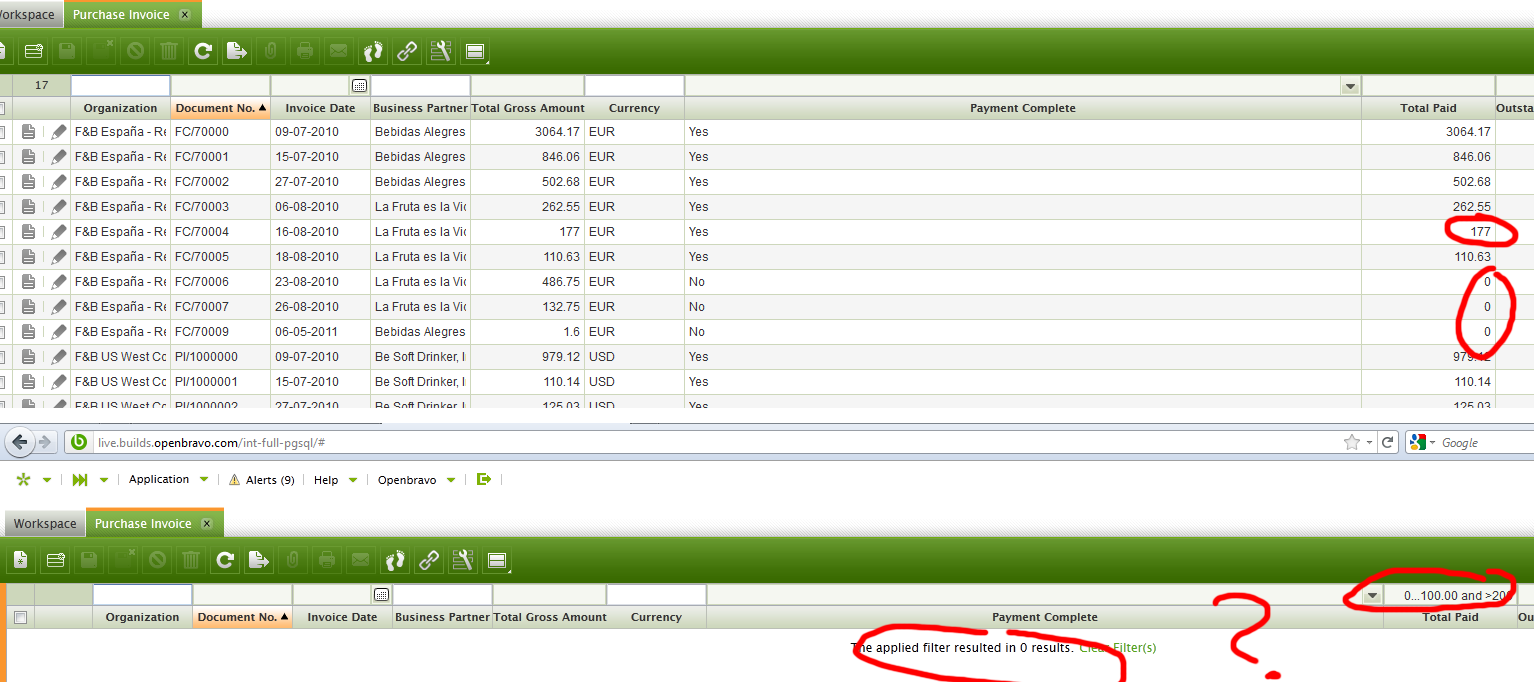Open the Payment Complete filter dropdown in the lower grid
The height and width of the screenshot is (682, 1534).
[x=1373, y=595]
